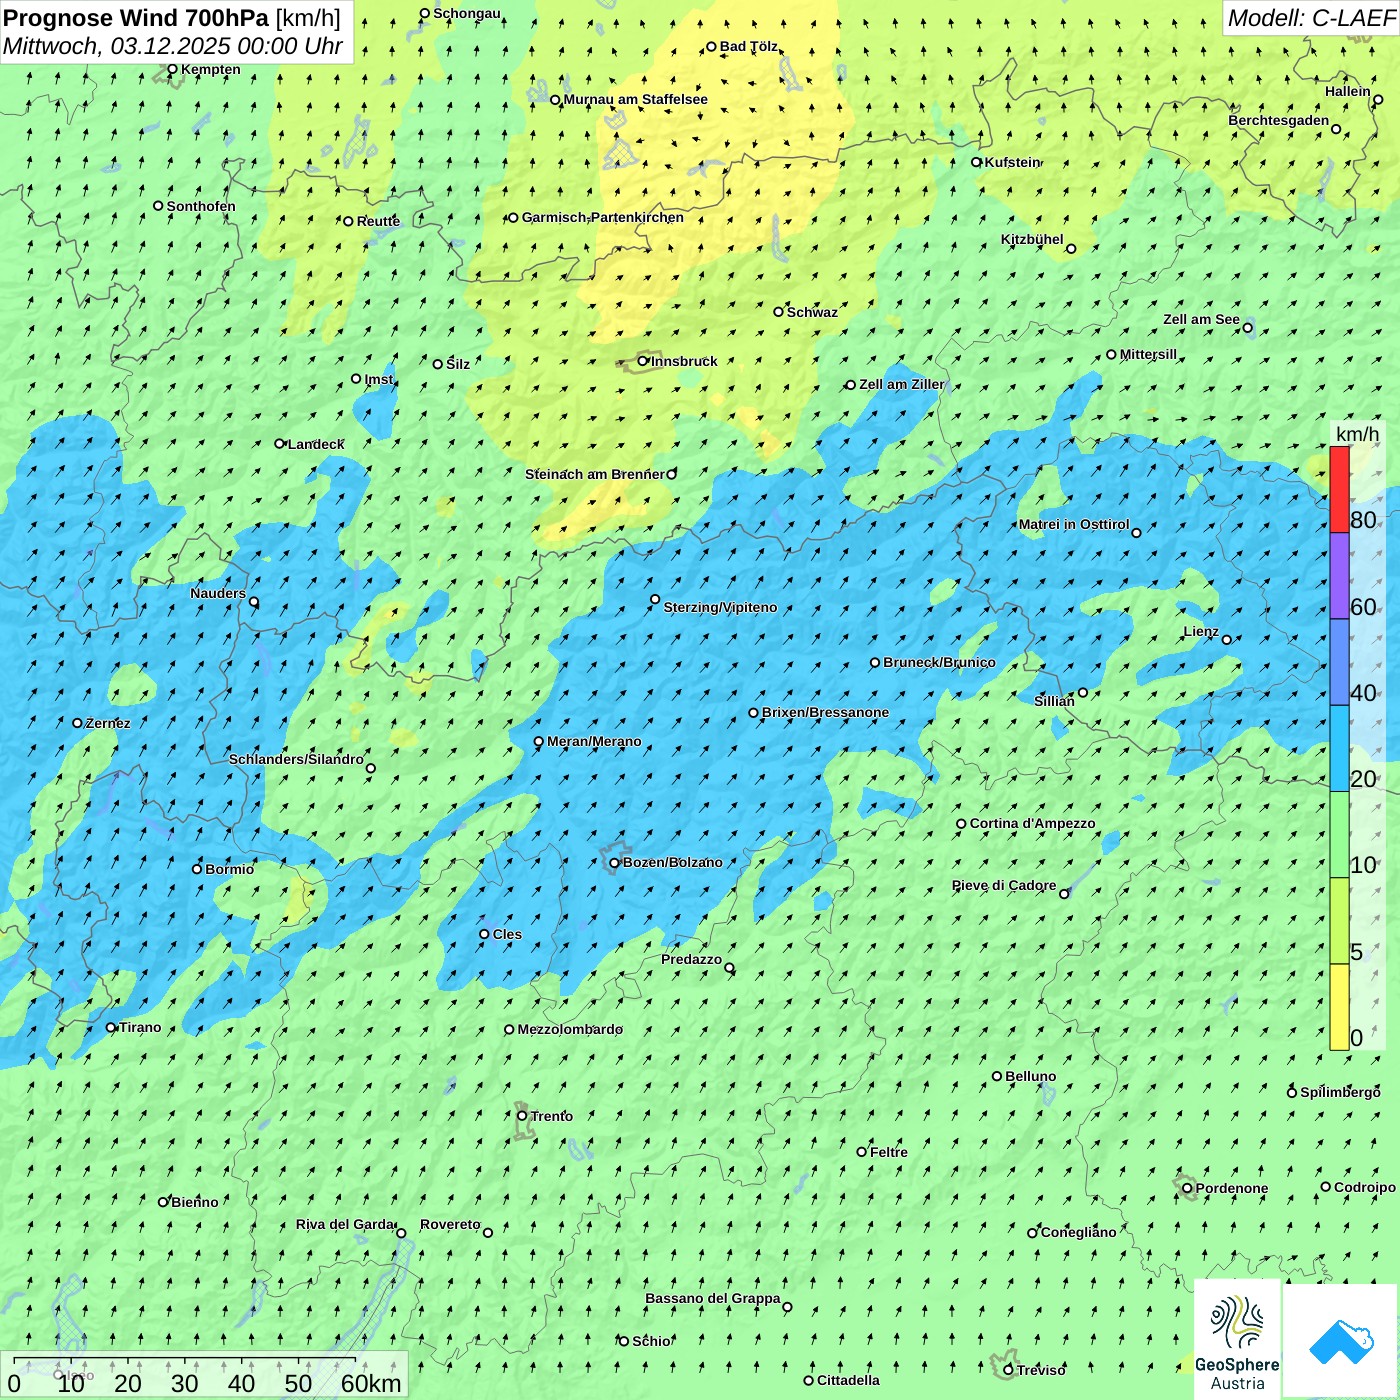Click the 'Meran/Merano' label
The height and width of the screenshot is (1400, 1400).
[x=594, y=742]
